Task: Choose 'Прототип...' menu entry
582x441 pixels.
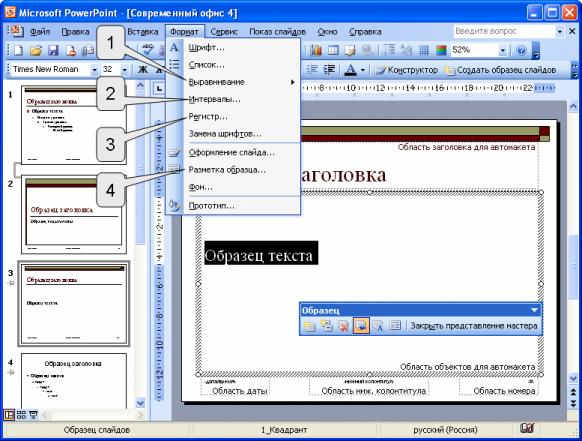Action: pyautogui.click(x=233, y=206)
